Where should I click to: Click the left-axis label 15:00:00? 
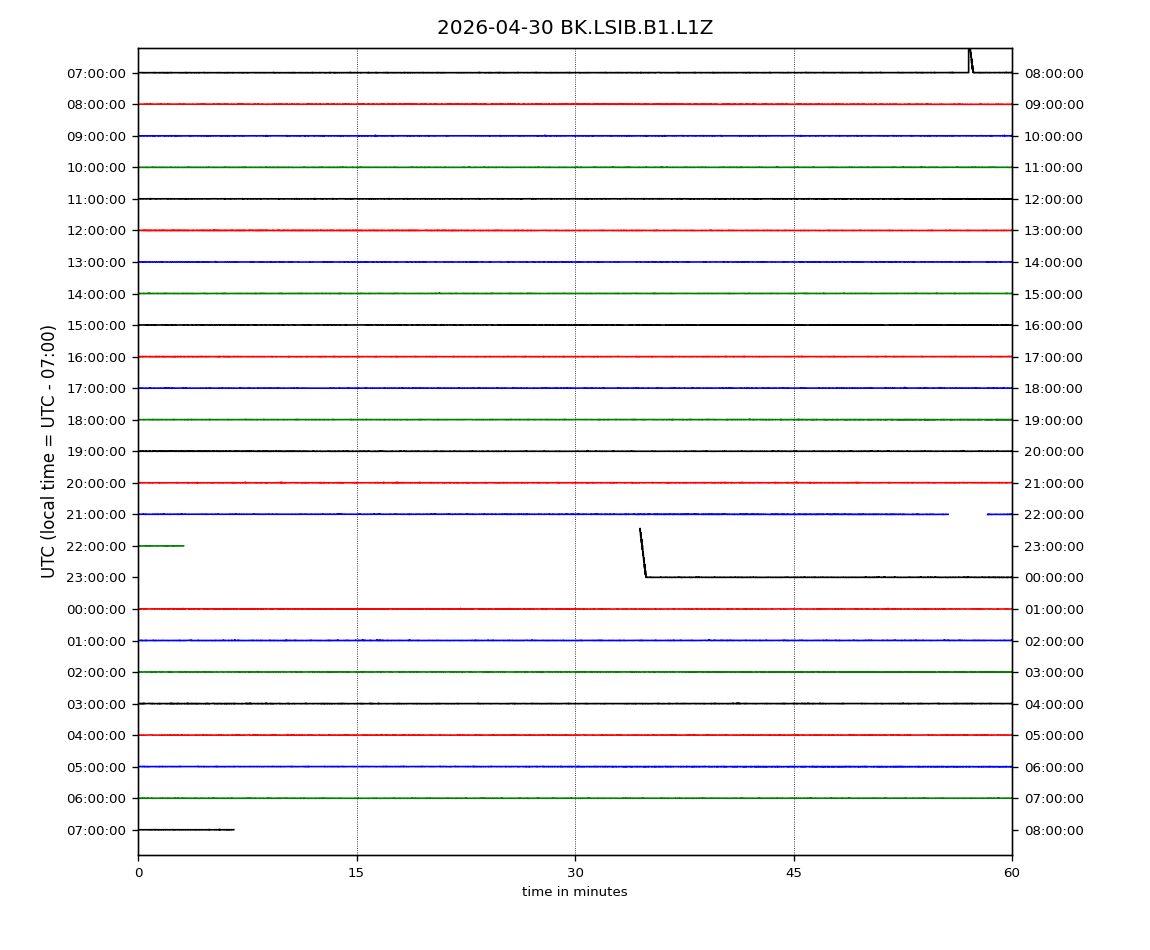click(x=96, y=326)
